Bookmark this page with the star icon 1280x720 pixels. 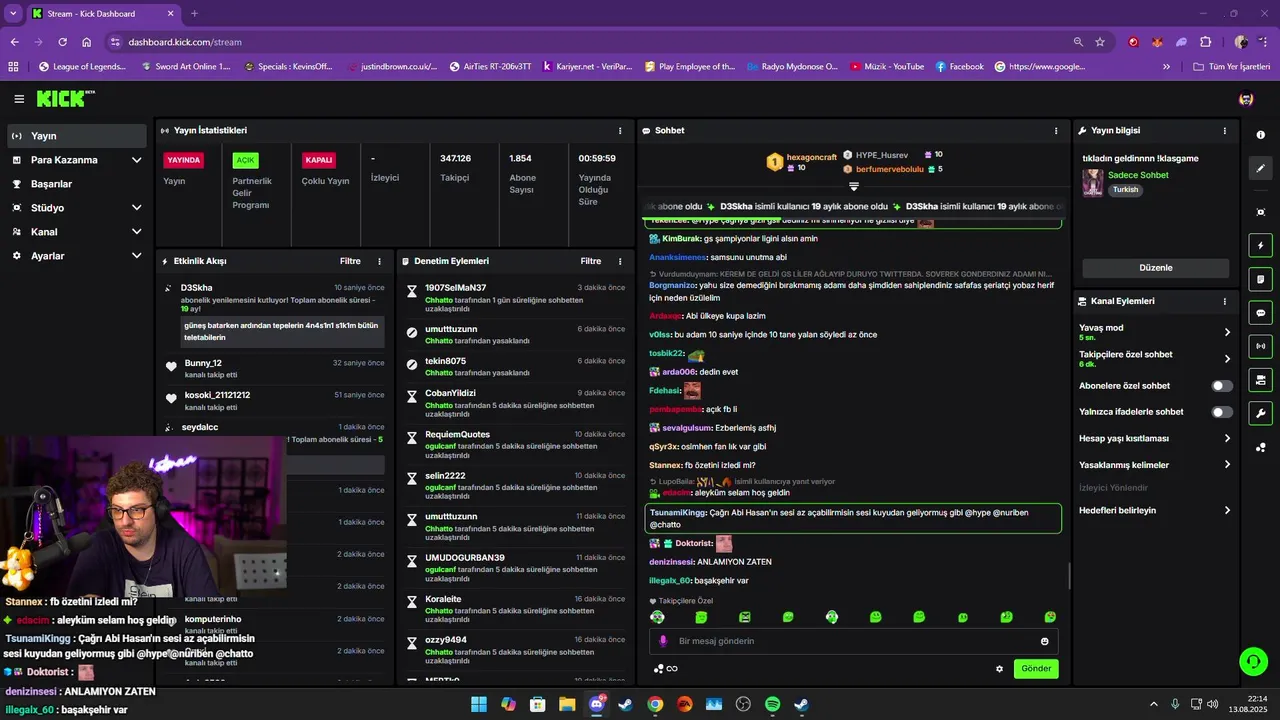coord(1100,42)
